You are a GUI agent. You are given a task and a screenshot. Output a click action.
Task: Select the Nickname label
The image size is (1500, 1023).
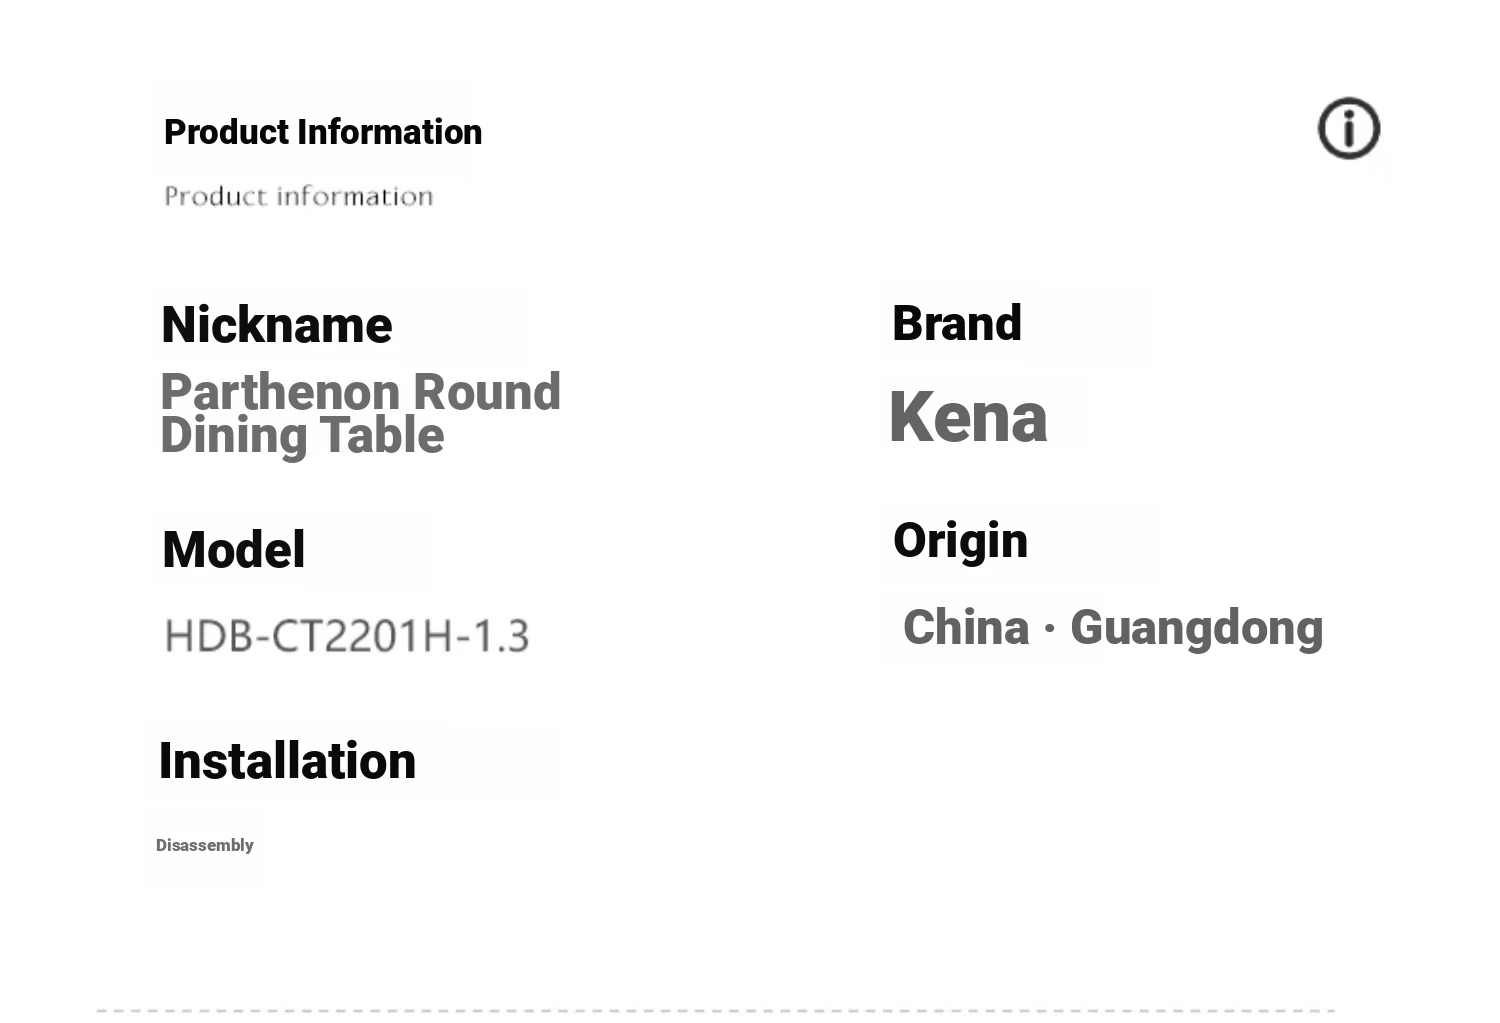pyautogui.click(x=276, y=325)
